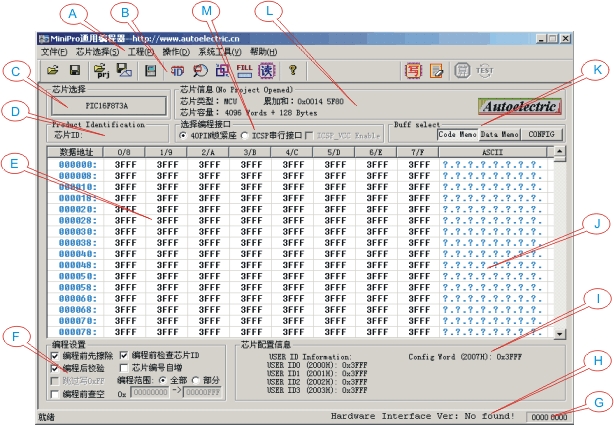Click 芯片容量 4096 Words + 128 Bytes text
The height and width of the screenshot is (425, 614).
click(249, 113)
